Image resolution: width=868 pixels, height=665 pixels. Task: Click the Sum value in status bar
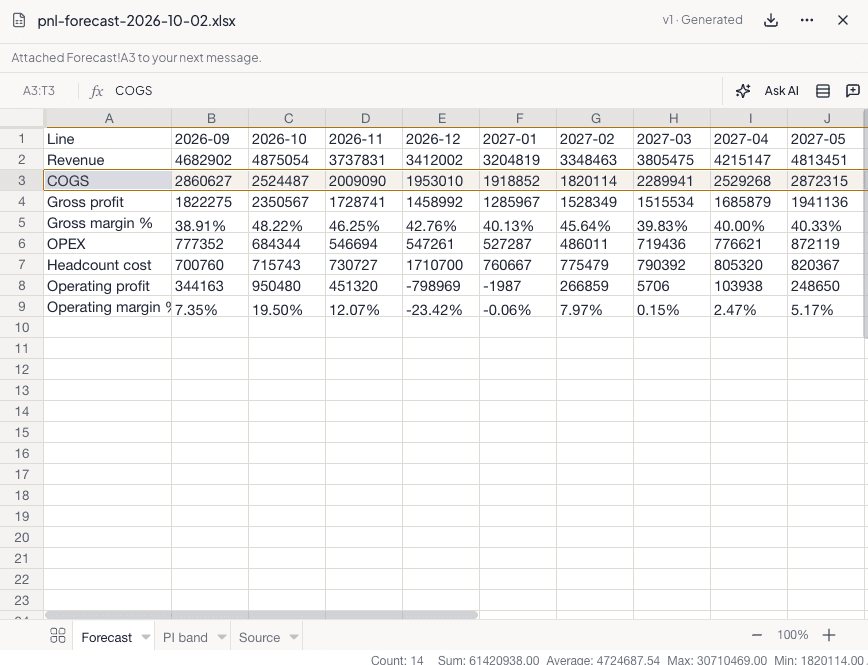point(488,660)
